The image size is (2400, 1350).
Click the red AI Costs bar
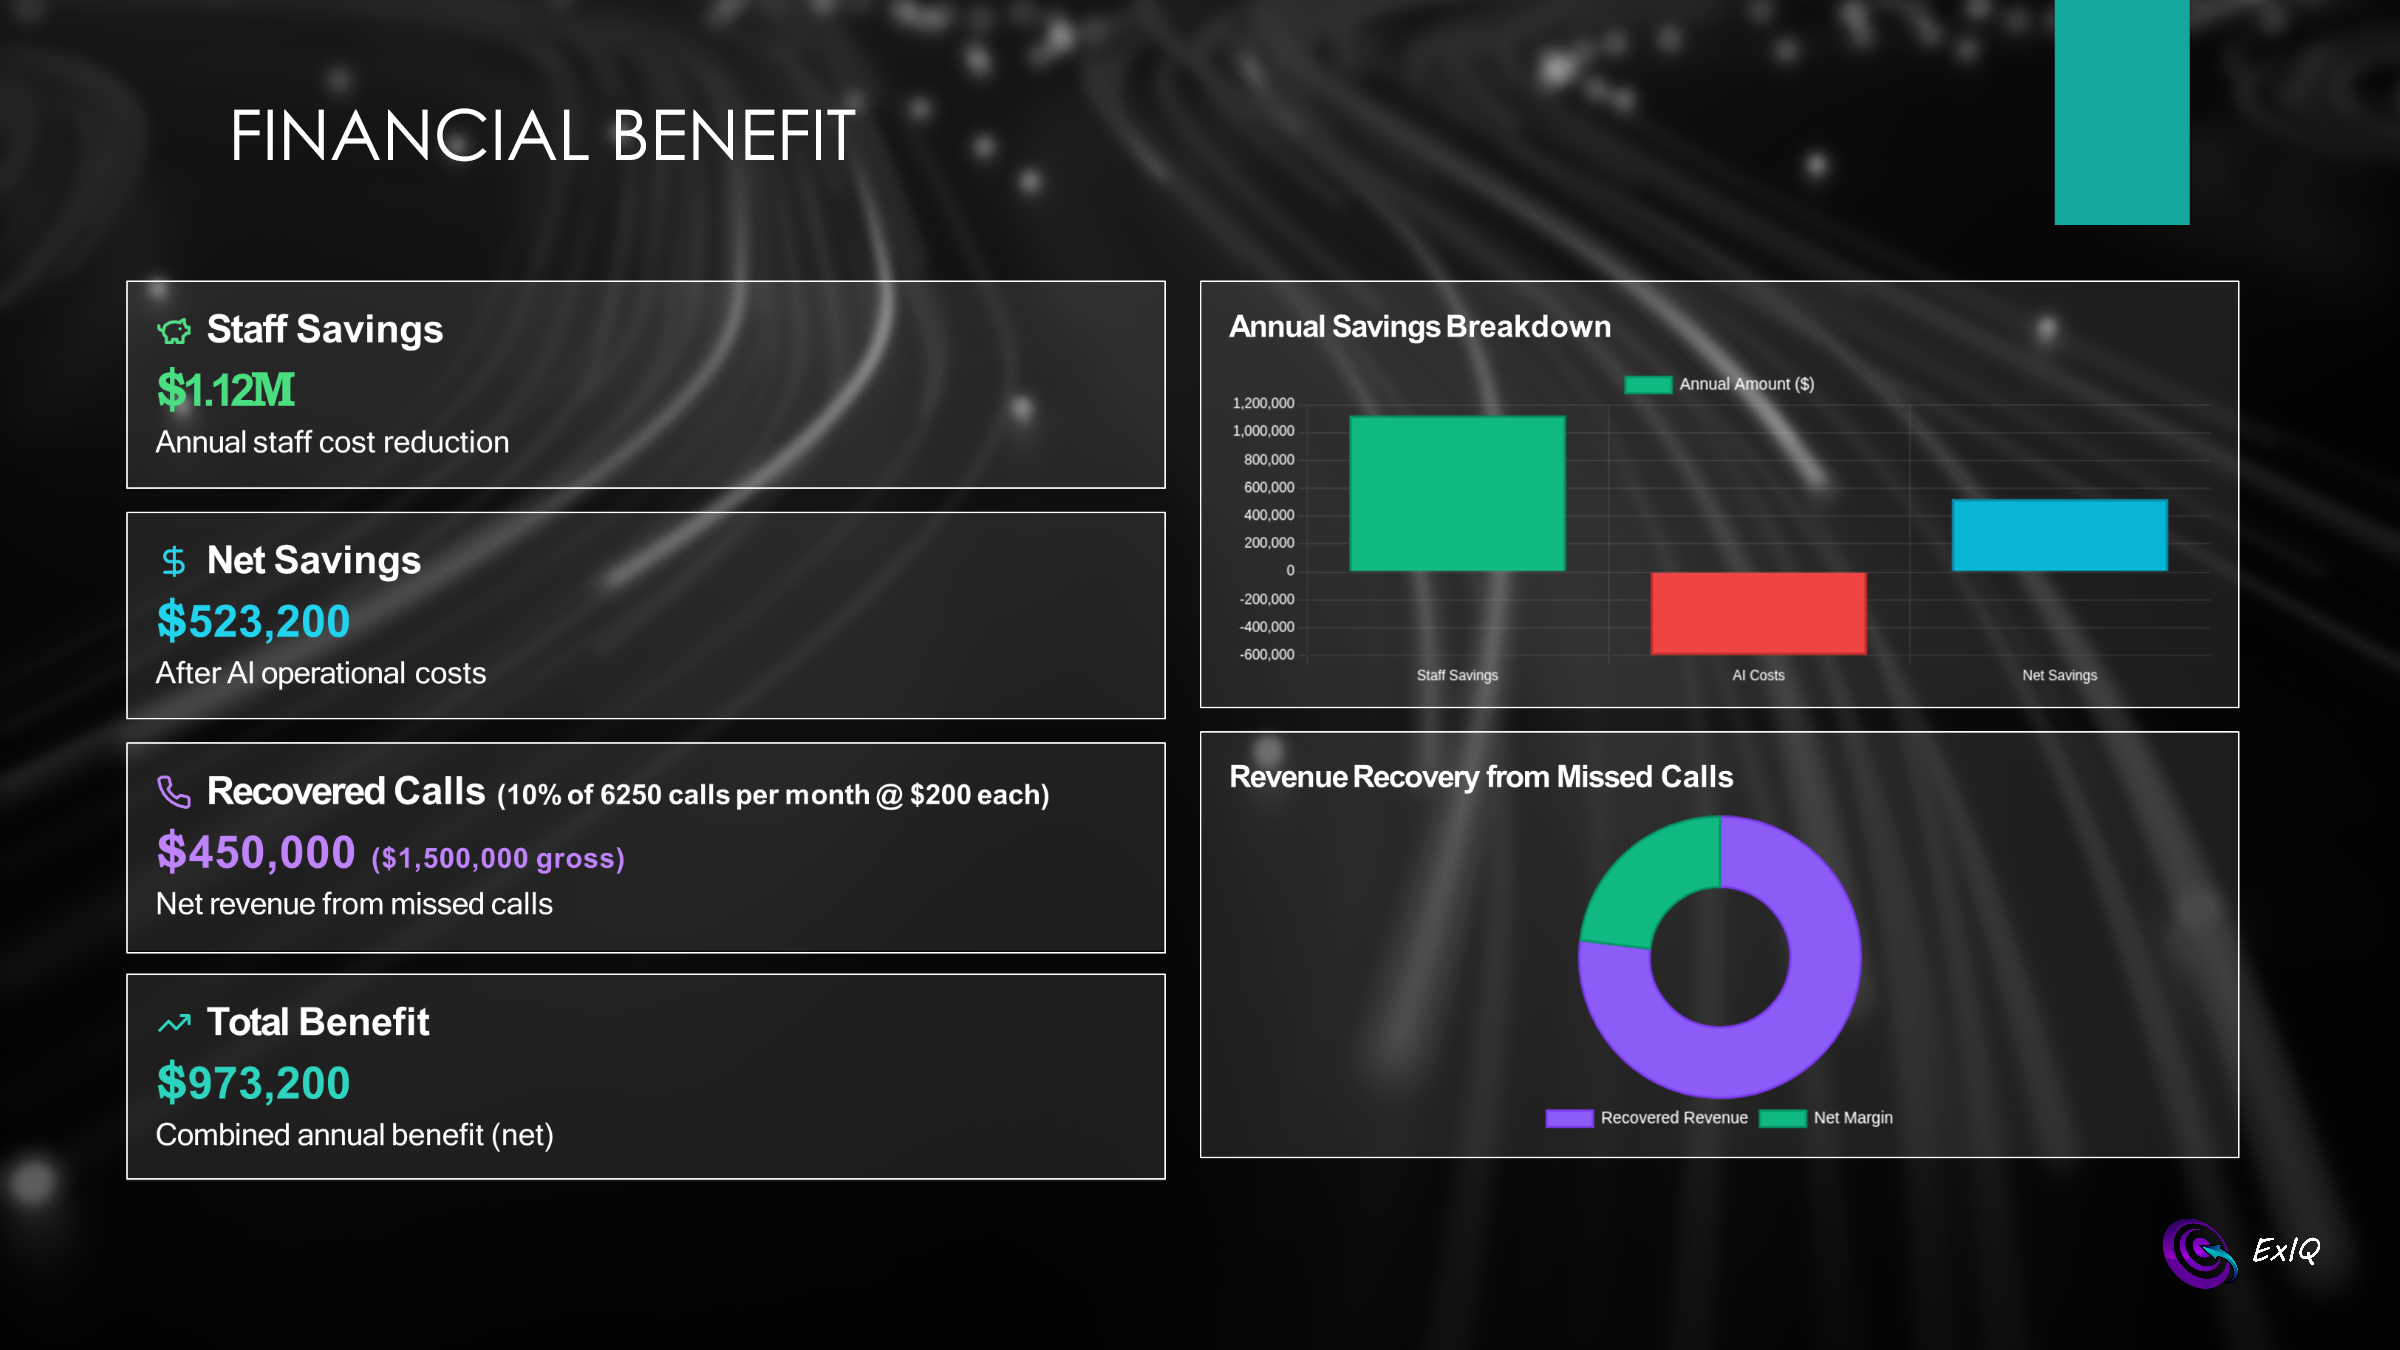(x=1758, y=613)
